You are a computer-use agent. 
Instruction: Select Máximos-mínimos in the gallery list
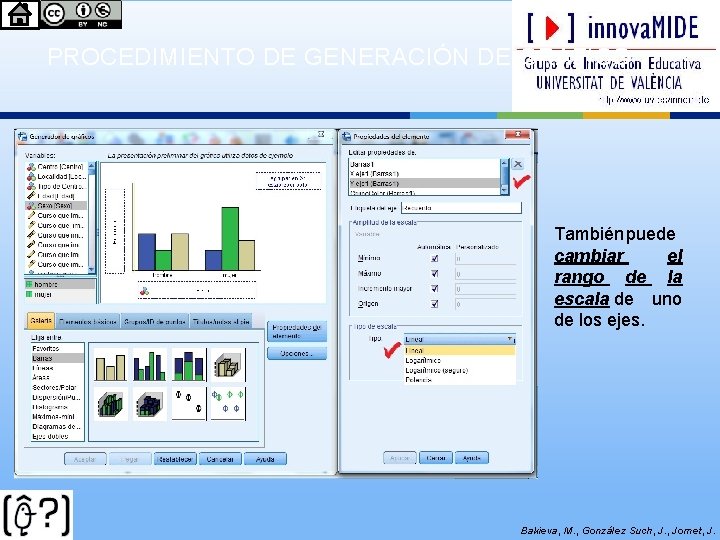tap(57, 416)
